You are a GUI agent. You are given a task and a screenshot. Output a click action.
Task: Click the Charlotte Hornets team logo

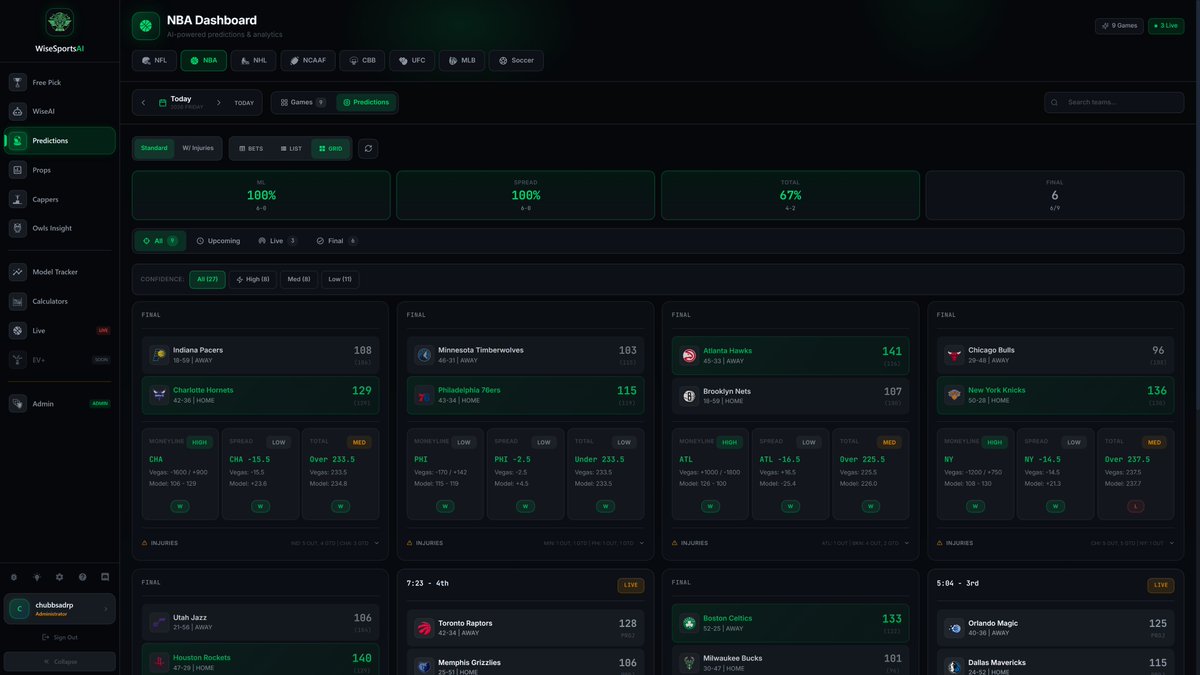[159, 395]
